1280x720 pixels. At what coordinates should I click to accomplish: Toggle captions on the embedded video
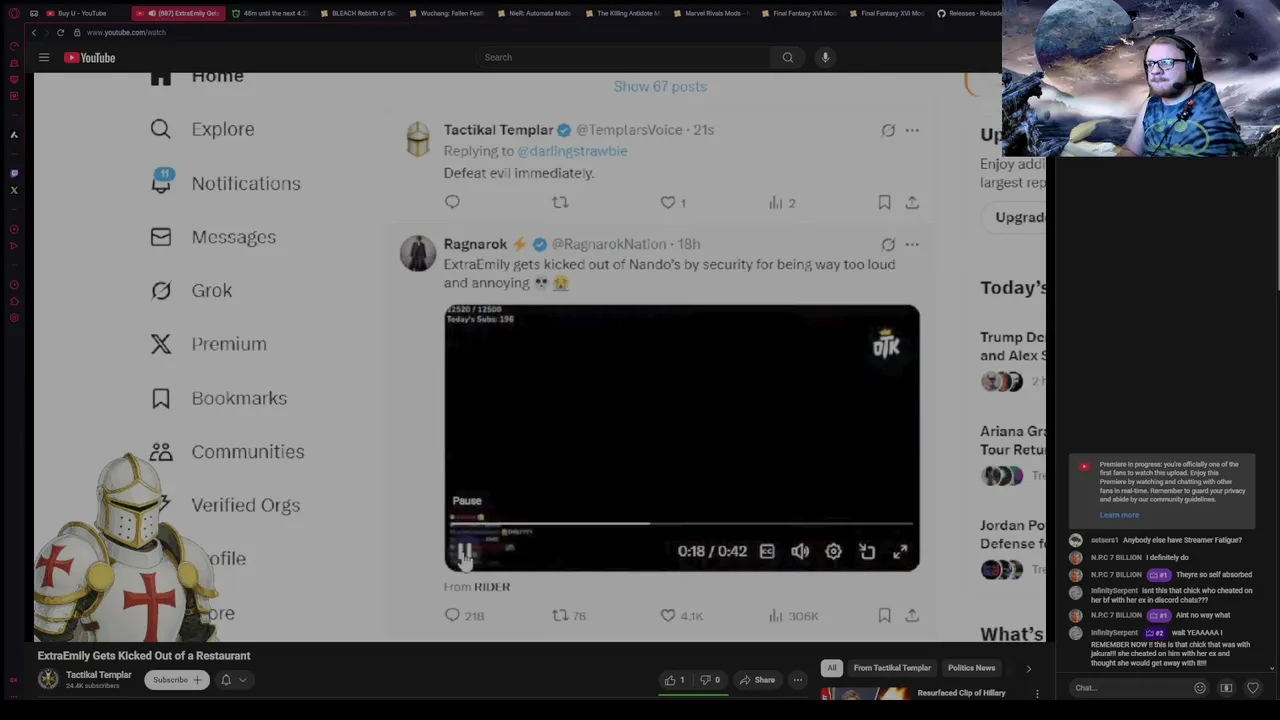point(767,551)
